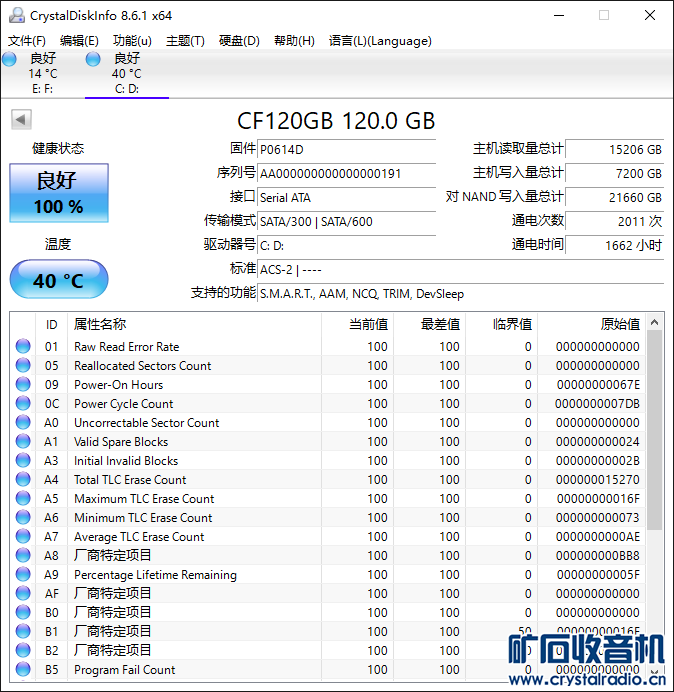Click the SMART list vertical scrollbar thumb
Viewport: 674px width, 692px height.
coord(655,430)
